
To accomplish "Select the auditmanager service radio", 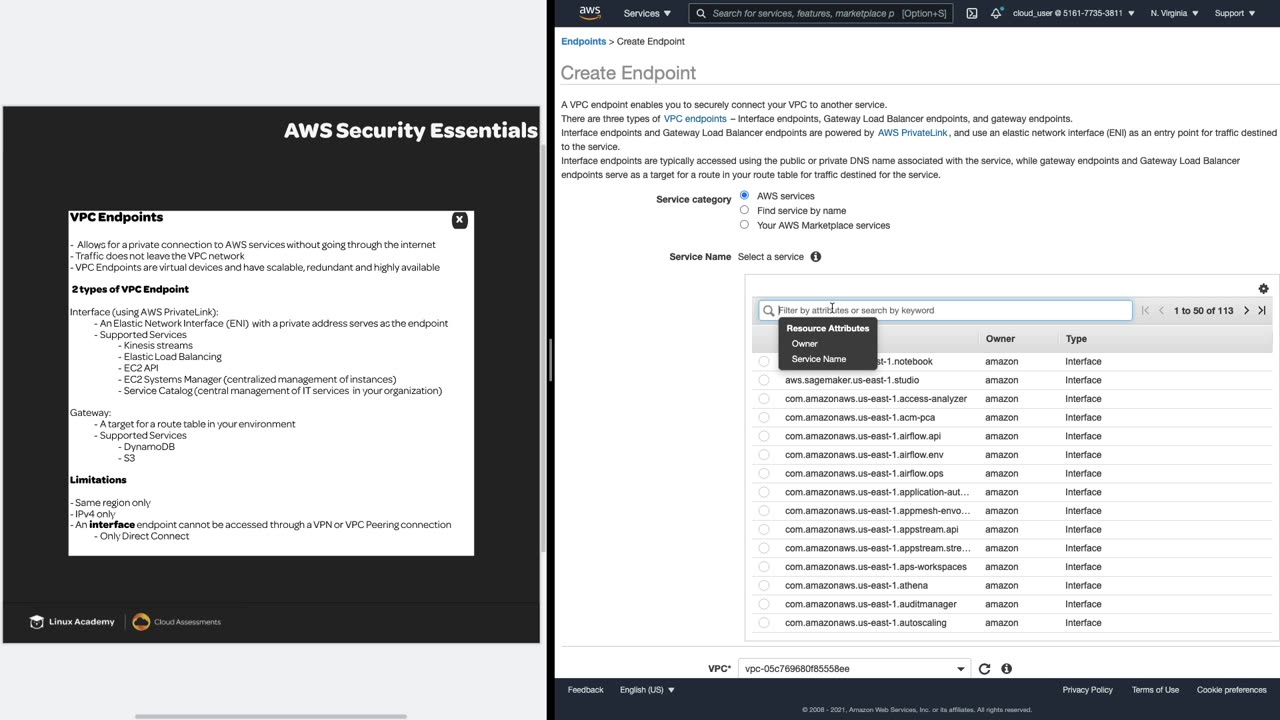I will point(764,604).
